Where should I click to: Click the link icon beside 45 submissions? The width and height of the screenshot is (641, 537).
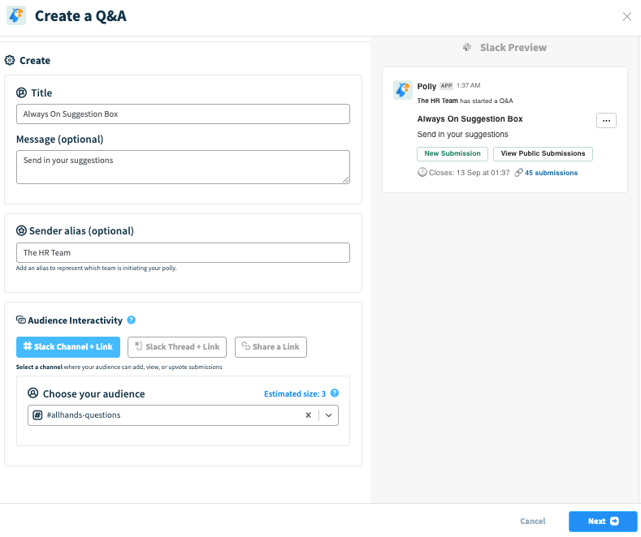519,172
